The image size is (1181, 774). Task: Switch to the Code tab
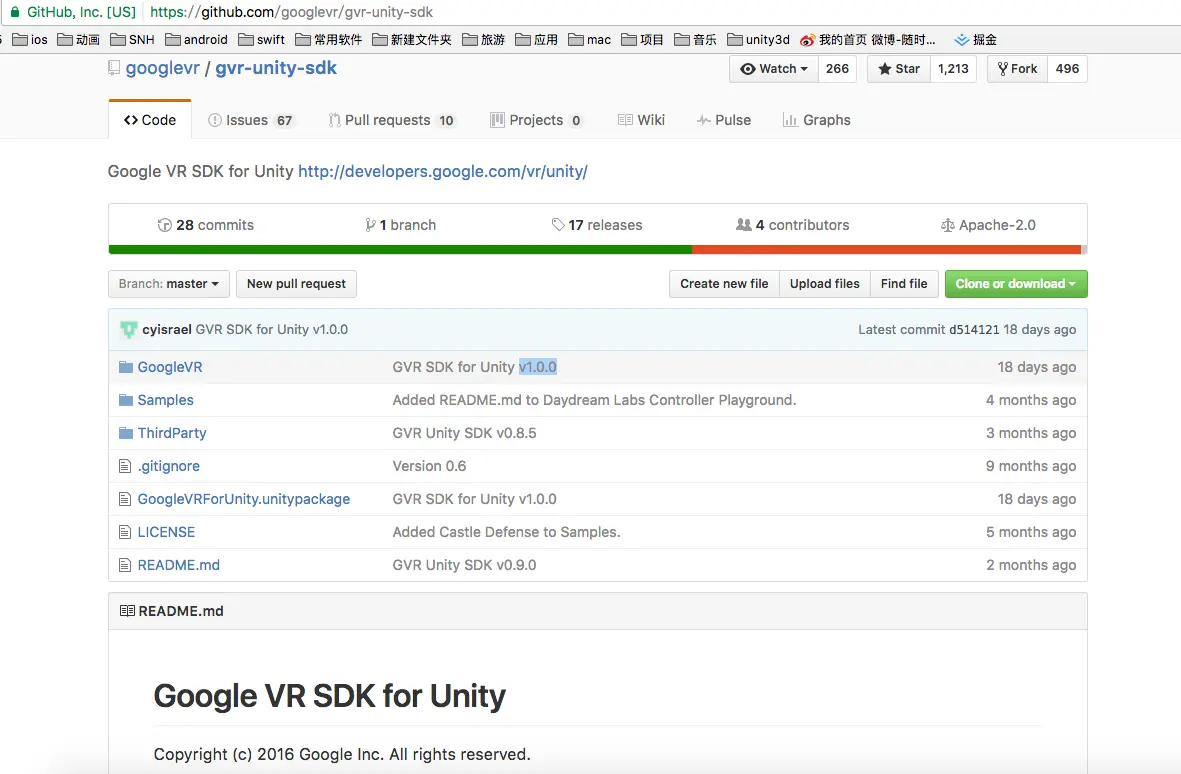(x=150, y=120)
